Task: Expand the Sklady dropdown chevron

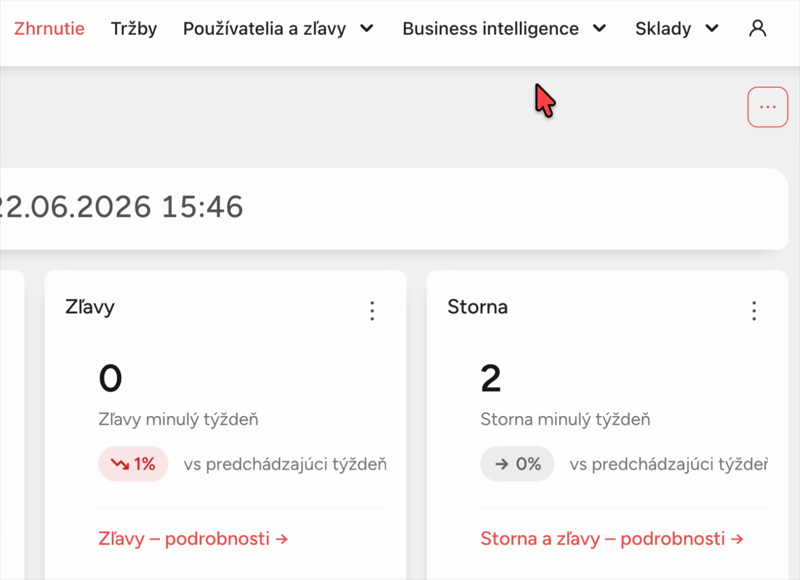Action: [x=712, y=29]
